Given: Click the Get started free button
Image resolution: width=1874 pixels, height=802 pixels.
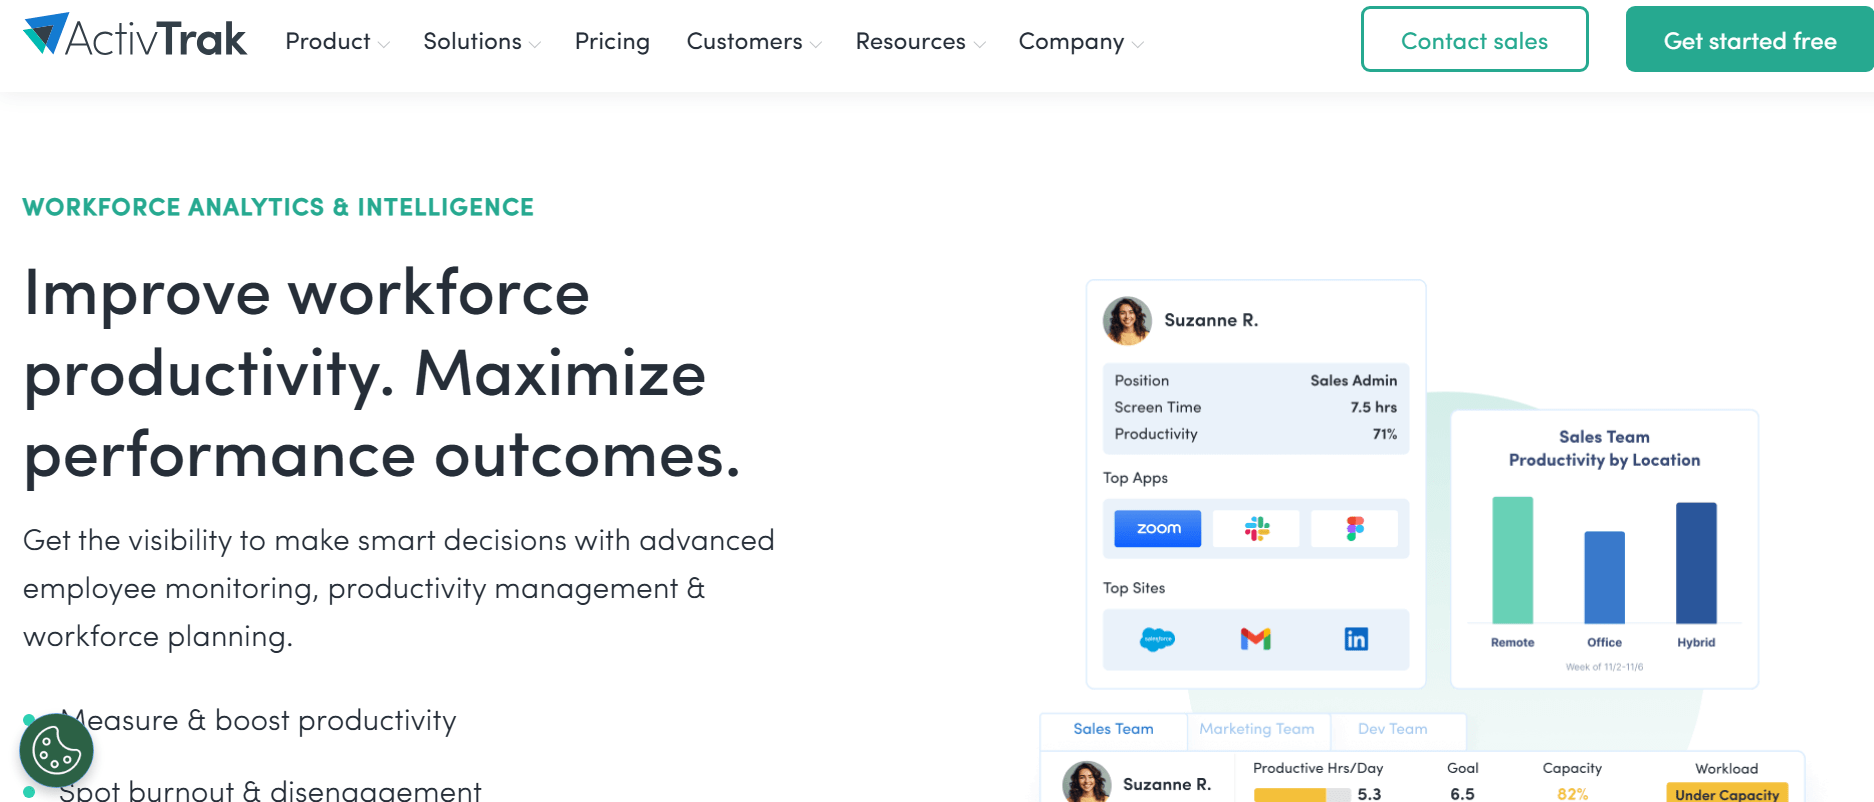Looking at the screenshot, I should point(1749,39).
